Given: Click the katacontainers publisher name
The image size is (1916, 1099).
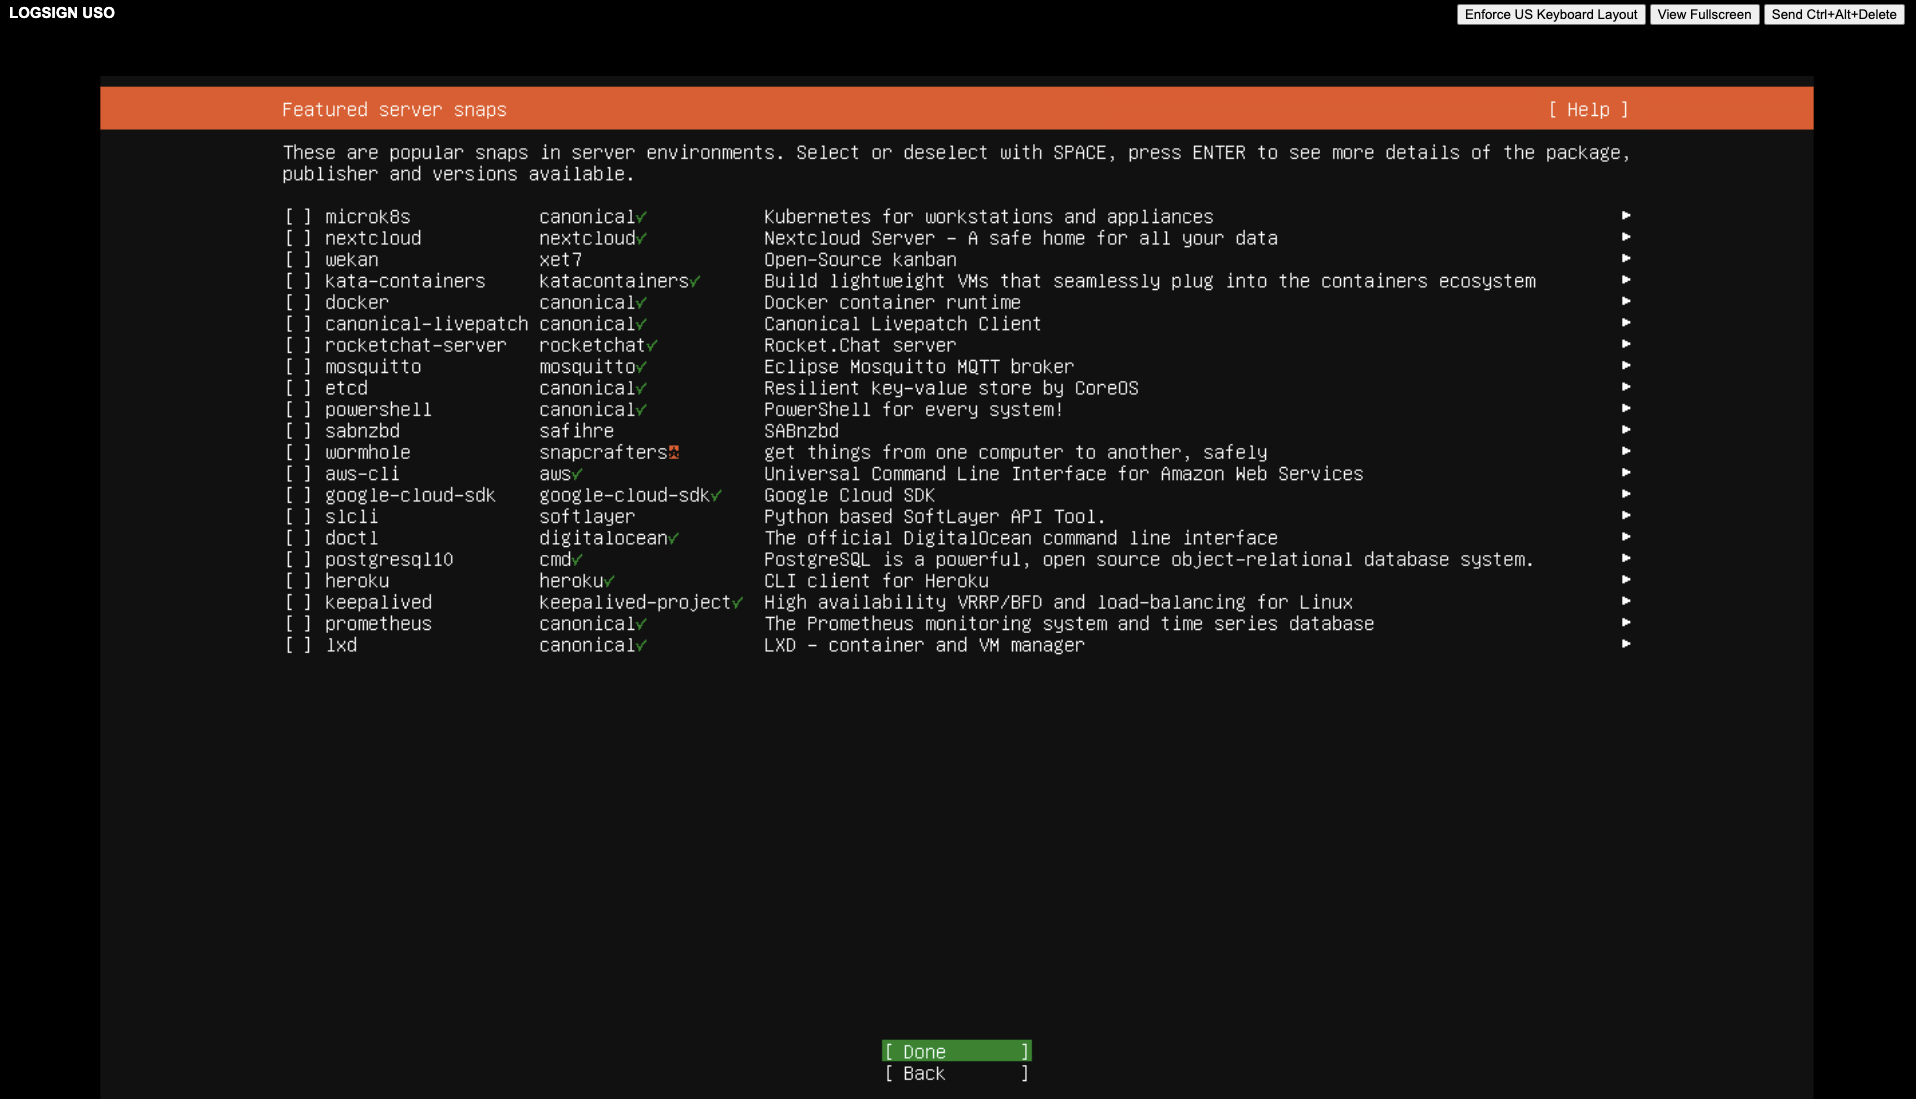Looking at the screenshot, I should pos(614,281).
